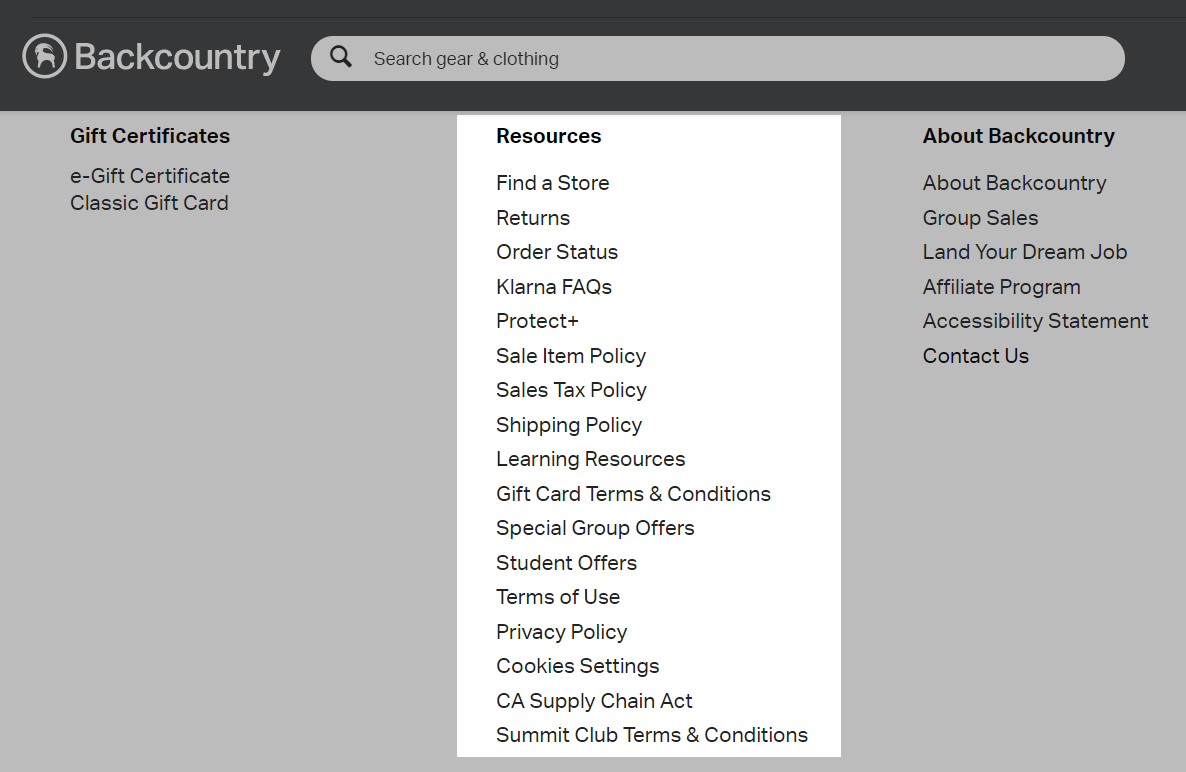Check Order Status link
Image resolution: width=1186 pixels, height=772 pixels.
pyautogui.click(x=557, y=252)
